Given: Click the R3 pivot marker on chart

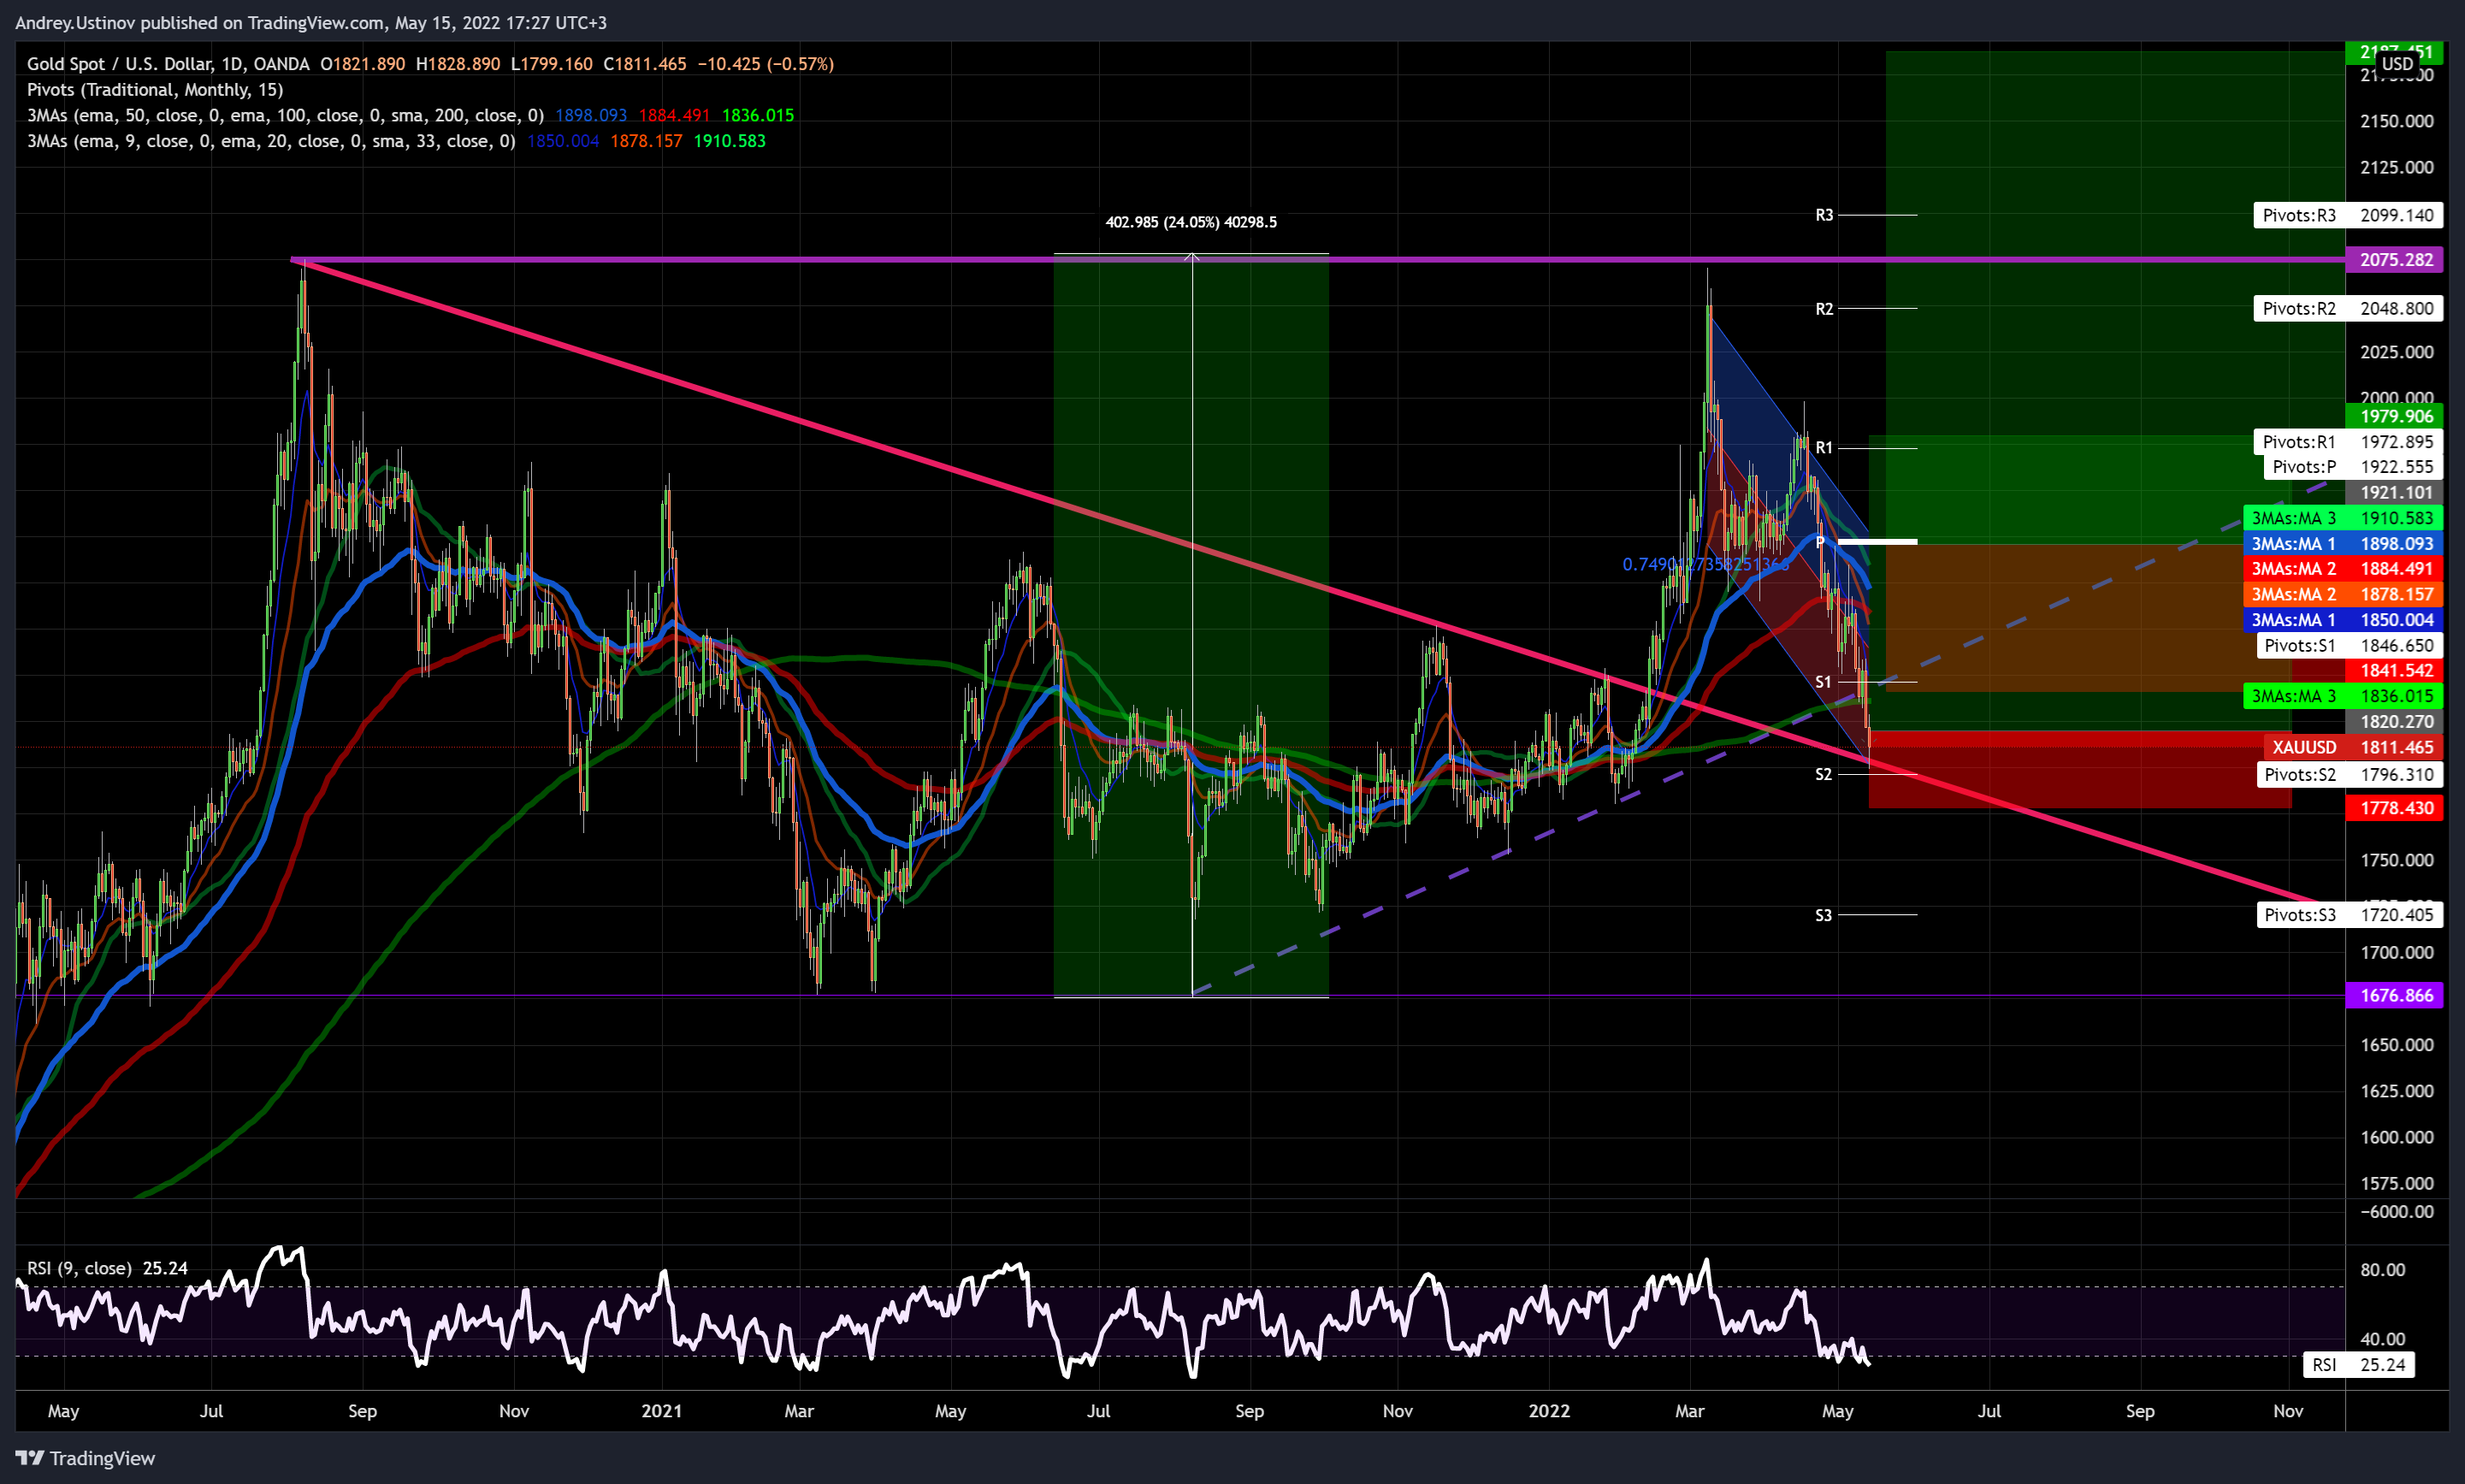Looking at the screenshot, I should coord(1824,215).
